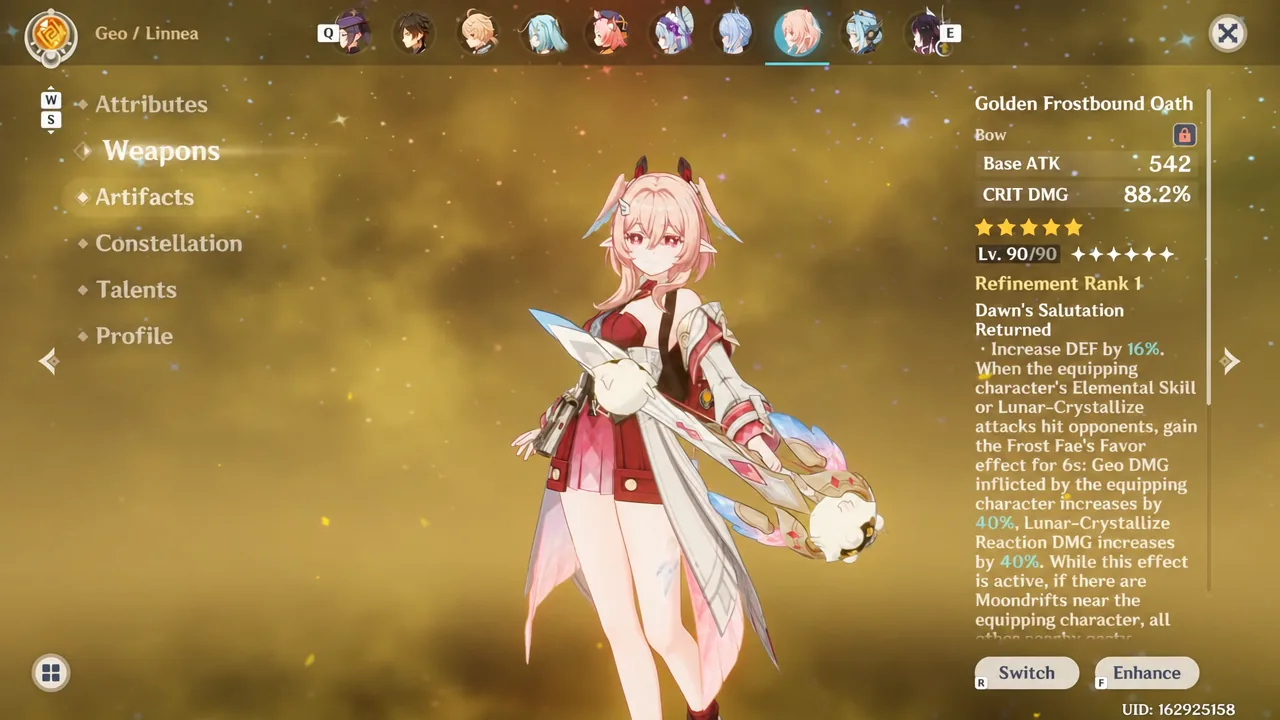Open the Talents menu
Screen dimensions: 1280x720
point(136,290)
